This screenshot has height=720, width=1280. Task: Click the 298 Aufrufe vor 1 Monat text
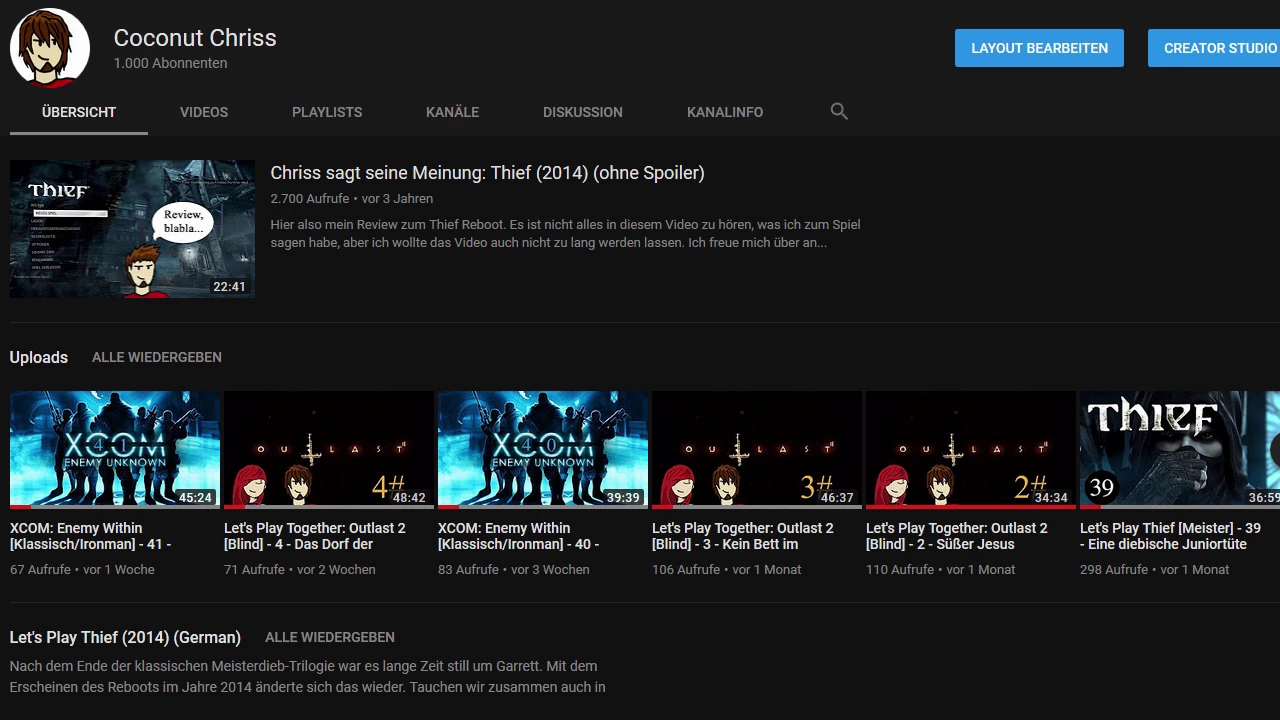pos(1155,569)
